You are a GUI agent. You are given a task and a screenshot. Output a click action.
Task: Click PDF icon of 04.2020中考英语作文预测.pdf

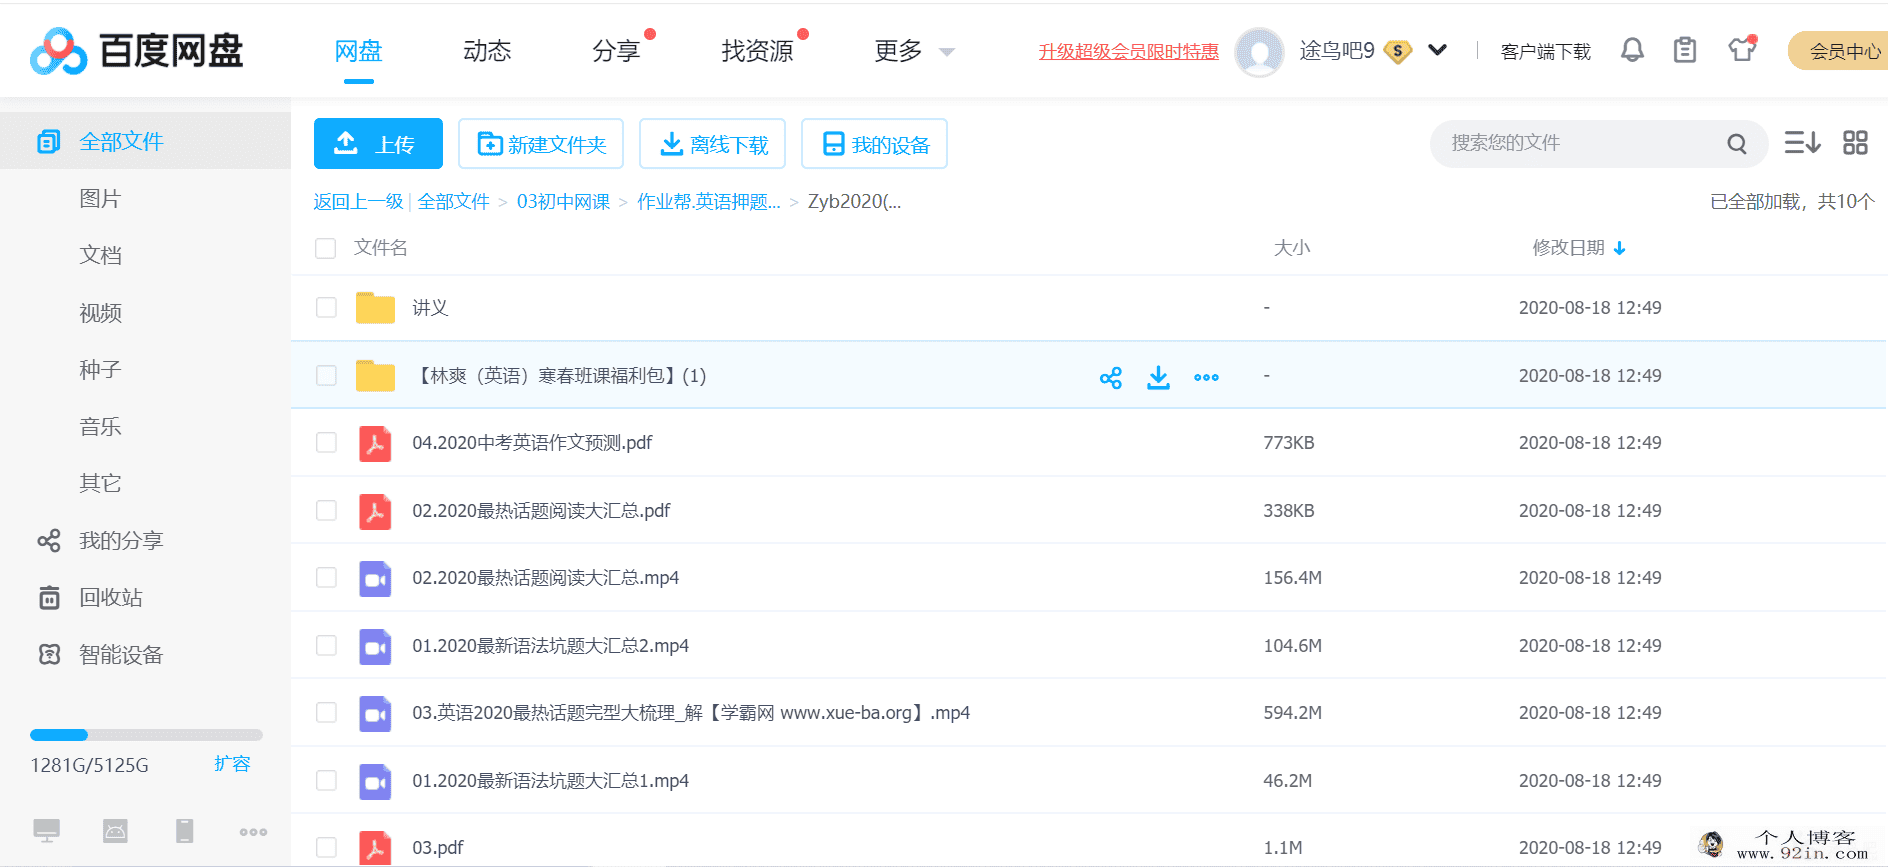pyautogui.click(x=375, y=443)
